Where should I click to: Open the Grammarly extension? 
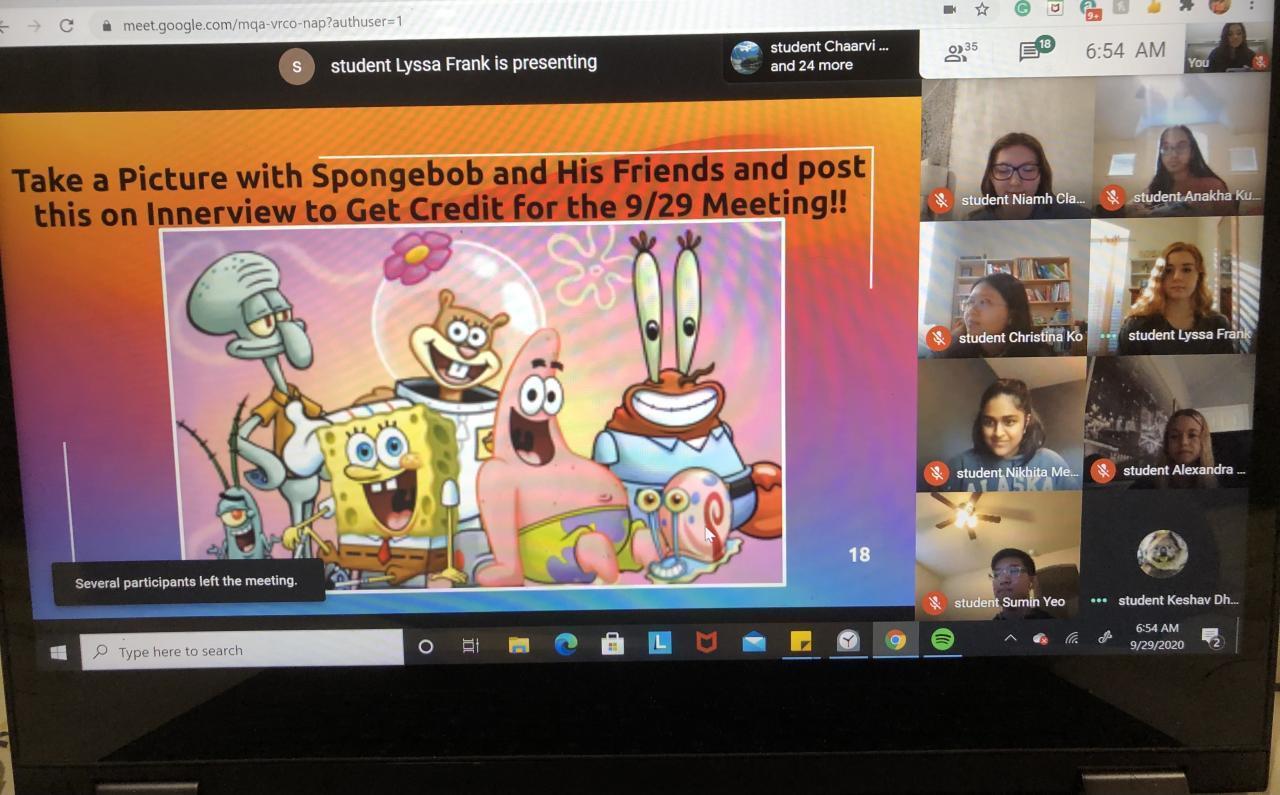coord(1022,8)
